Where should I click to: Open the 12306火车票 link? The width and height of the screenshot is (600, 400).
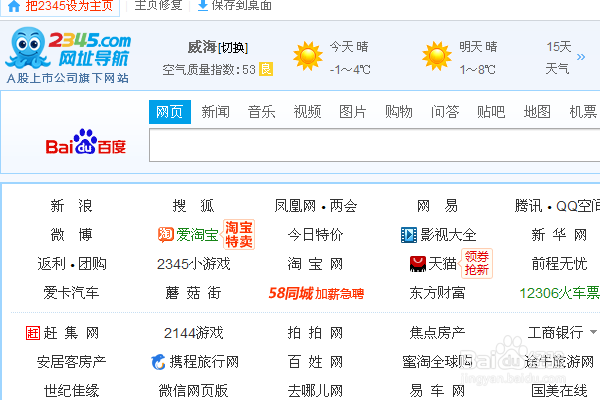(559, 293)
